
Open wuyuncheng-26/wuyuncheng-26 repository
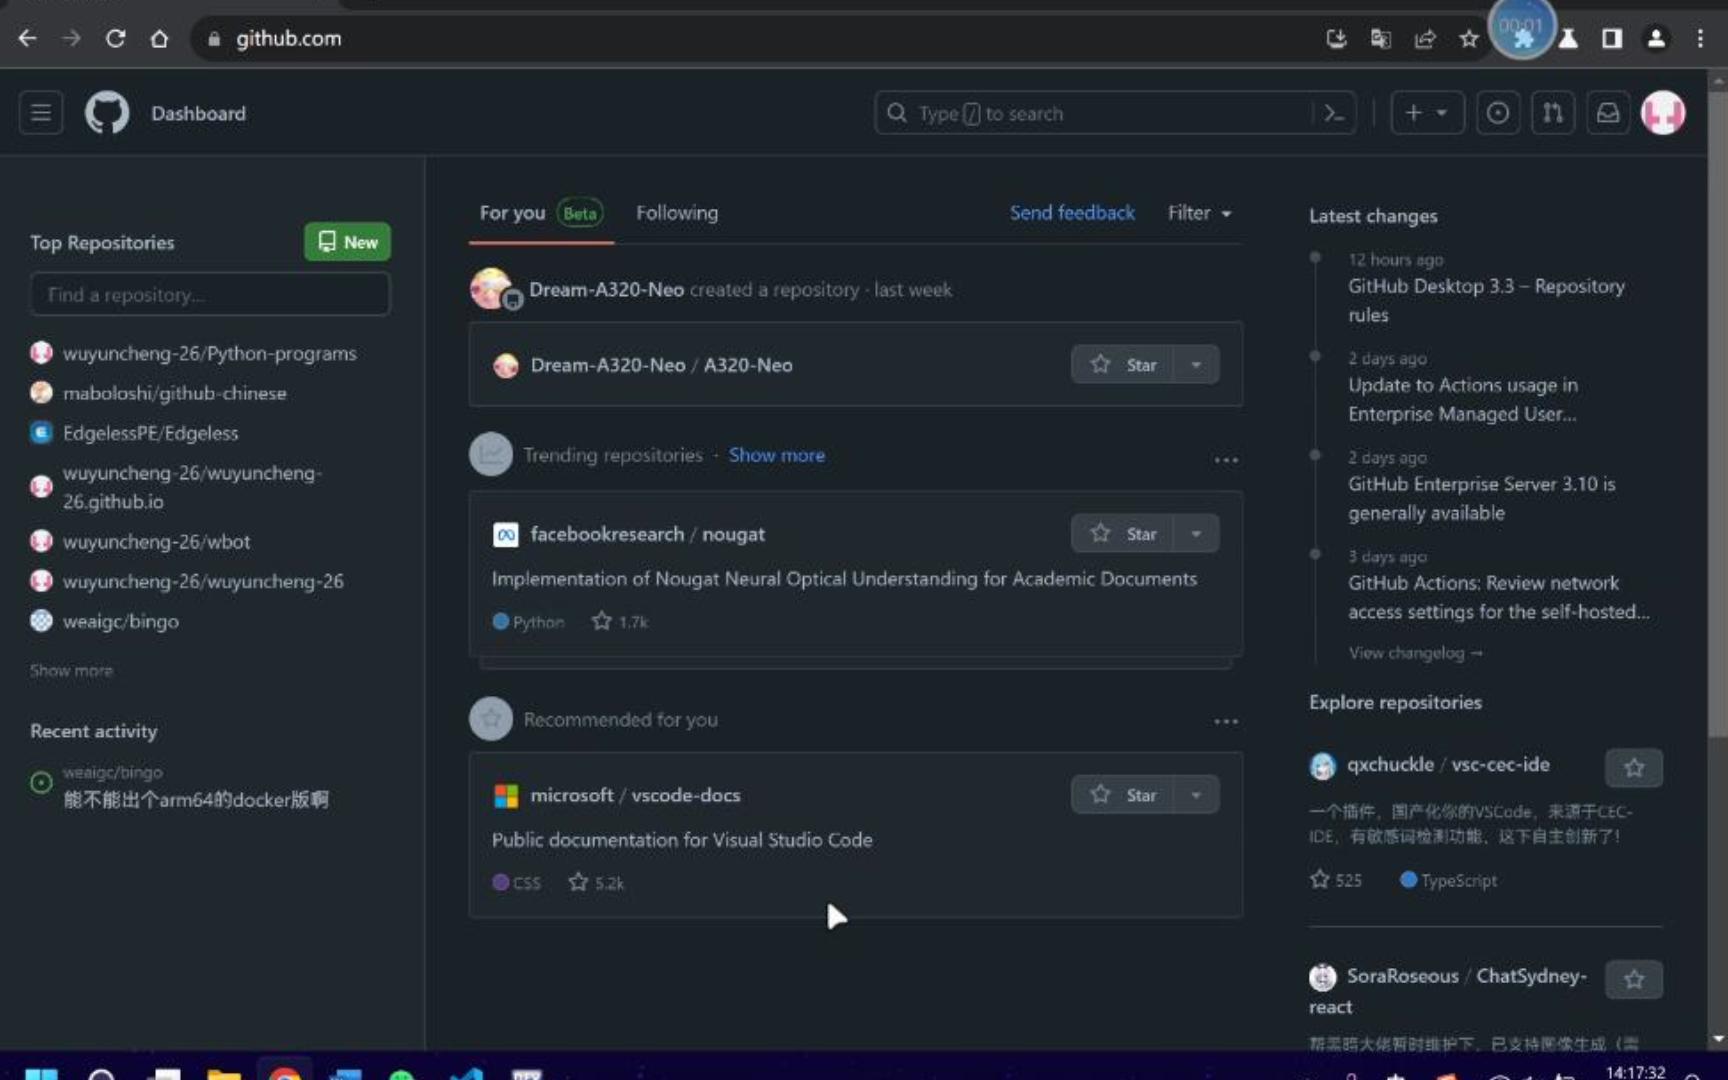click(x=203, y=581)
